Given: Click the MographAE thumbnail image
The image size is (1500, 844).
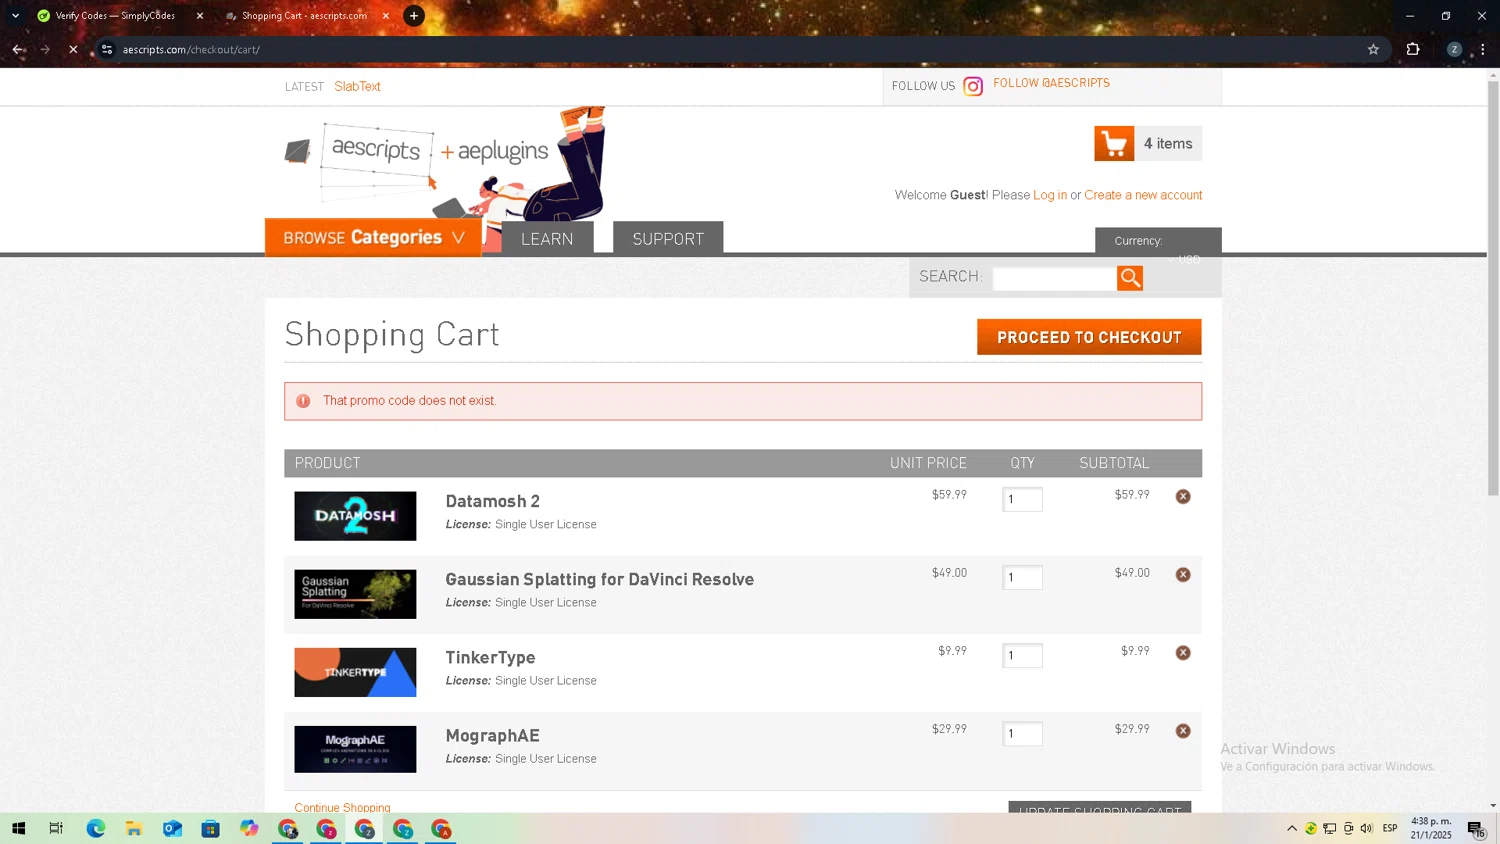Looking at the screenshot, I should [x=355, y=749].
